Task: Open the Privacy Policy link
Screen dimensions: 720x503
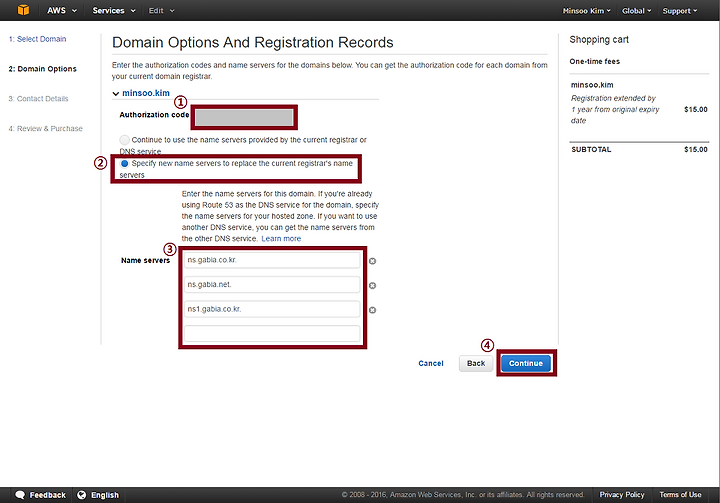Action: (x=622, y=495)
